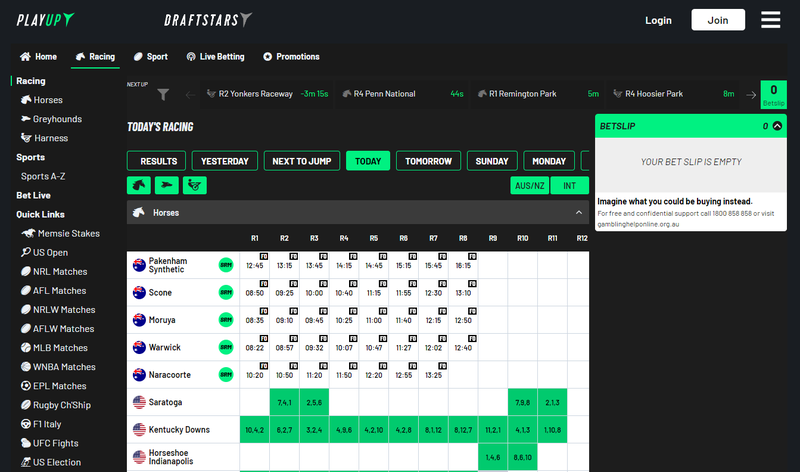Screen dimensions: 800x472
Task: Open Kentucky Downs R1 result 10,4,2
Action: coord(255,430)
